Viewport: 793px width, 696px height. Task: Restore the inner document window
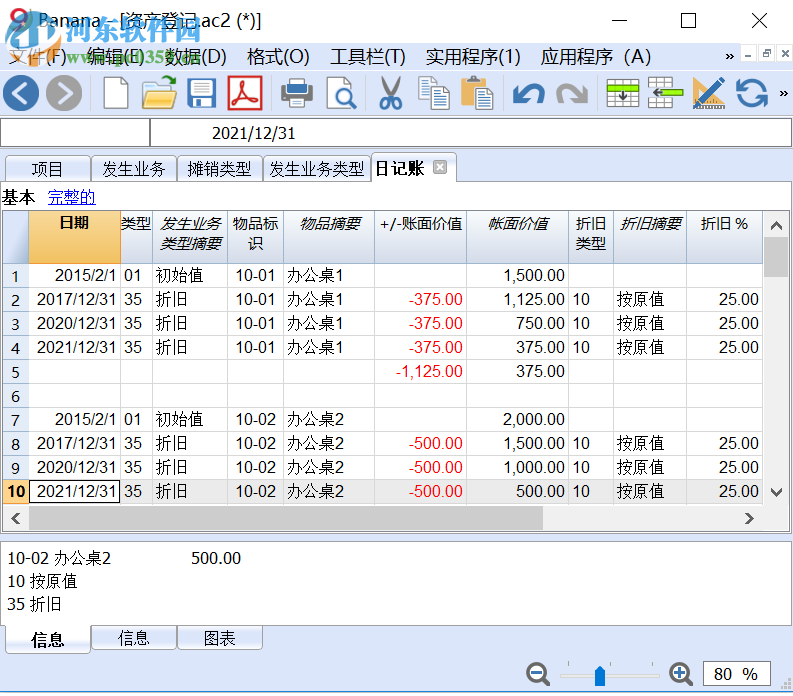point(767,53)
